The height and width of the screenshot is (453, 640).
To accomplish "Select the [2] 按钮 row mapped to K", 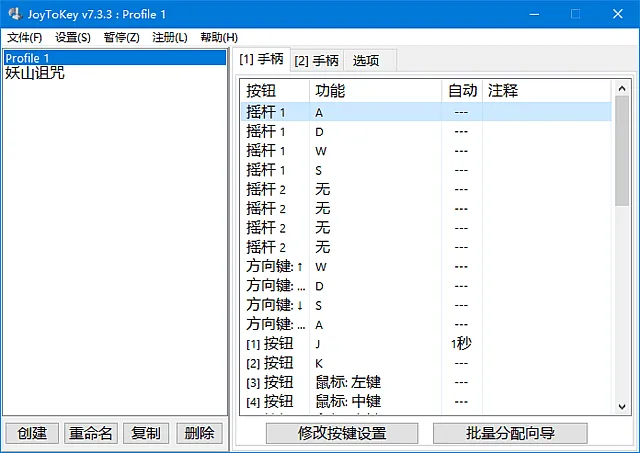I will [426, 363].
